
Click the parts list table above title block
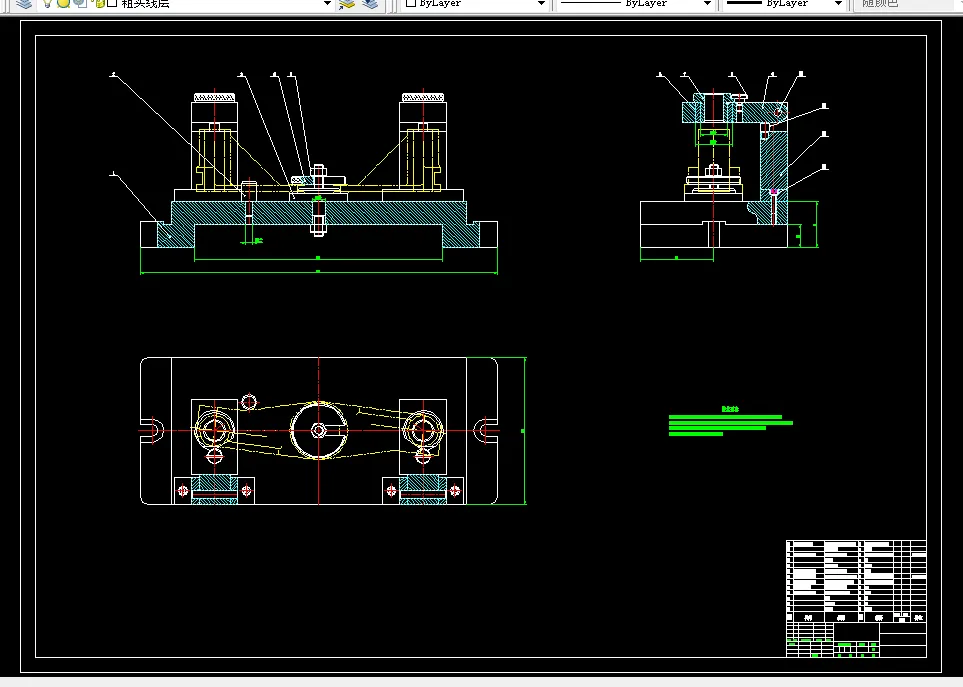tap(856, 578)
